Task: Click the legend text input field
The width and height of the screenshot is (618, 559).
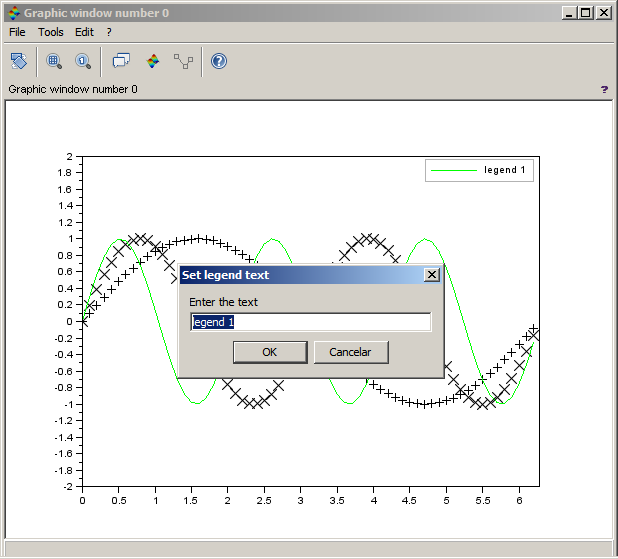Action: pyautogui.click(x=311, y=322)
